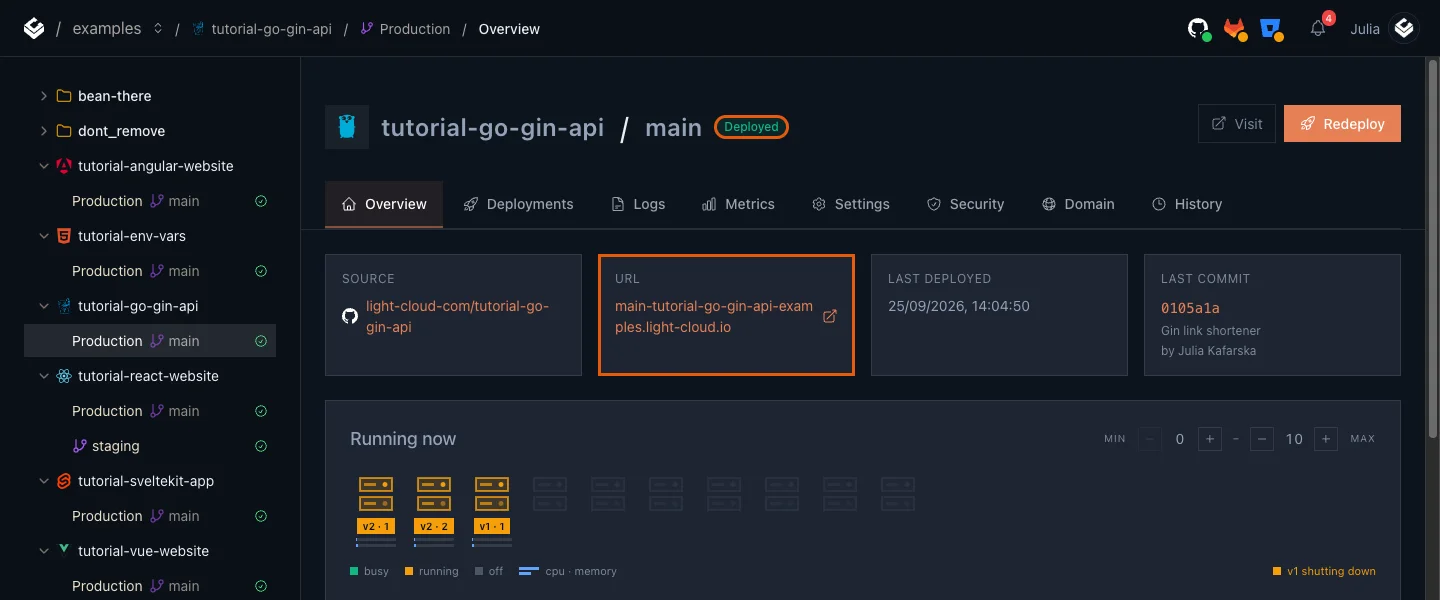Click the Svelte icon of tutorial-sveltekit-app
1440x600 pixels.
point(64,481)
